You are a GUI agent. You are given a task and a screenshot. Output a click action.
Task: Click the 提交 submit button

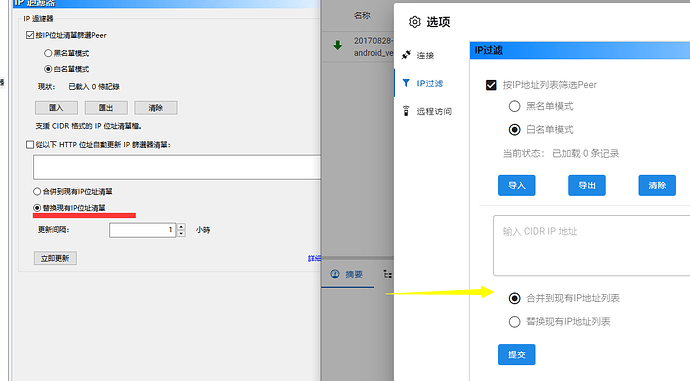tap(517, 355)
